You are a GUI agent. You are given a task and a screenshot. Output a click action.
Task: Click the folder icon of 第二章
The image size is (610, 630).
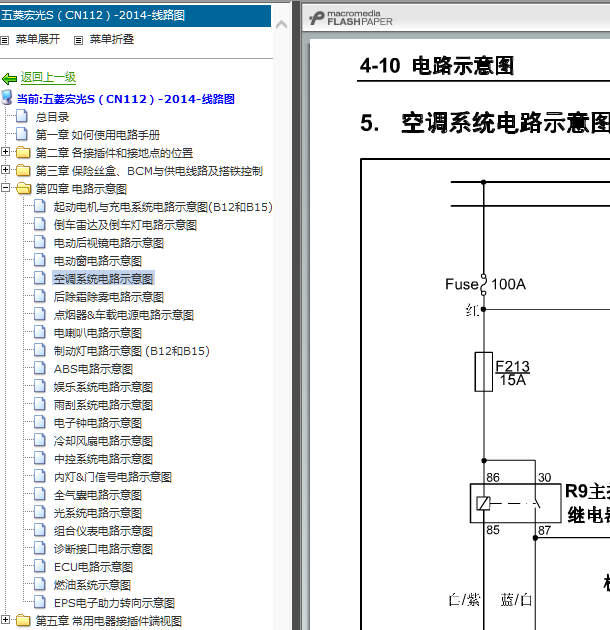(23, 153)
